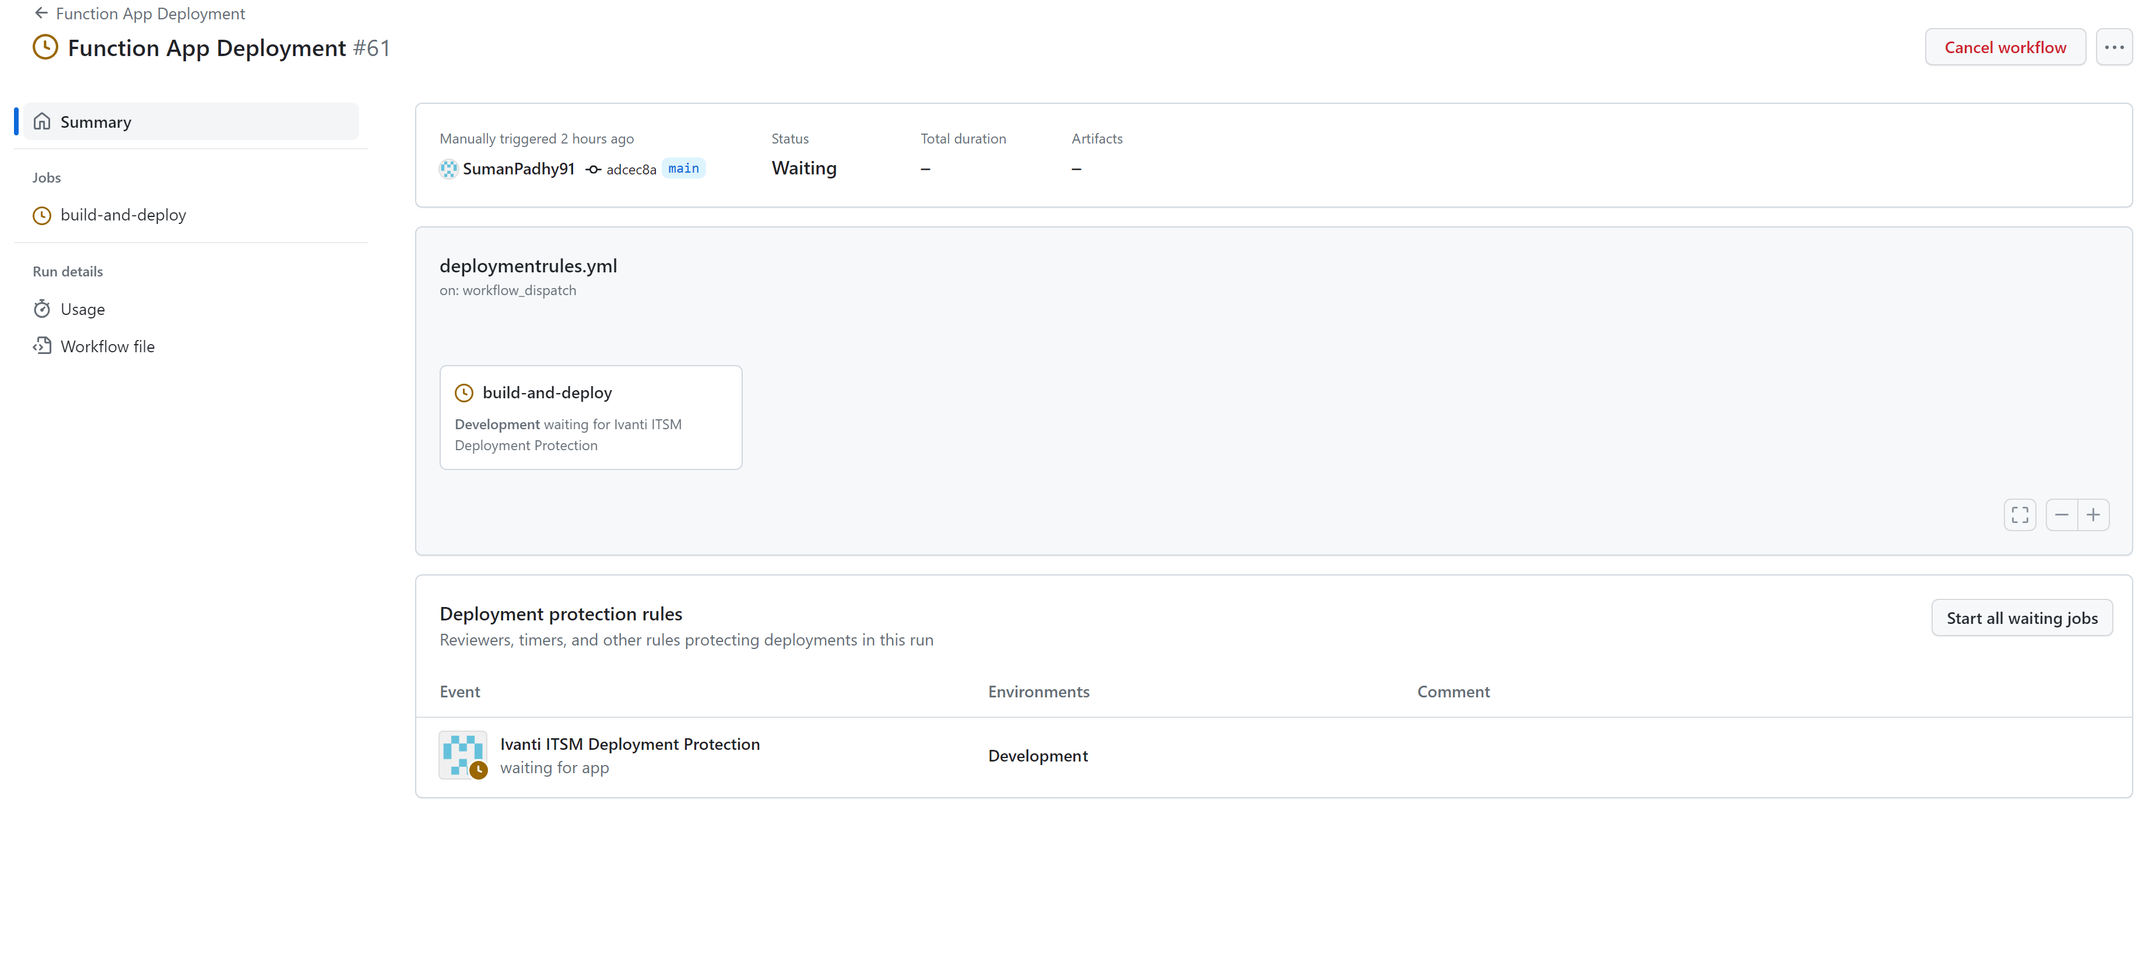Open commit adcec8a link
The height and width of the screenshot is (954, 2156).
click(630, 170)
